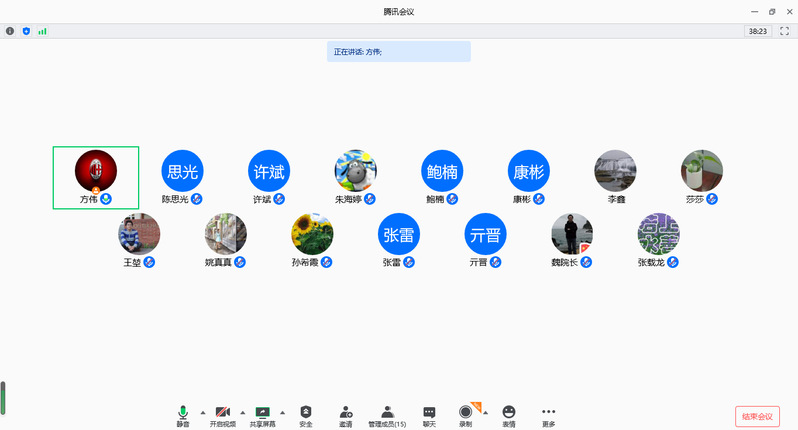Select participant 方伟's avatar tile
The image size is (798, 430).
click(x=96, y=171)
